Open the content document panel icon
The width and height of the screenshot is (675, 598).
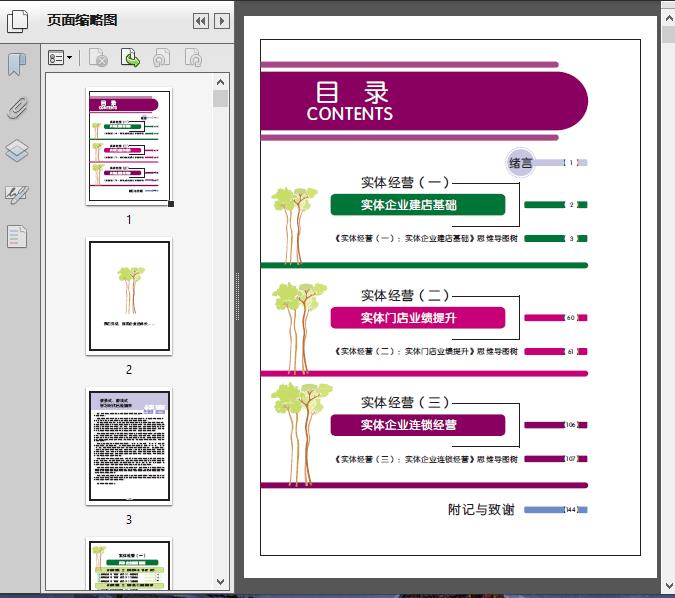tap(17, 236)
